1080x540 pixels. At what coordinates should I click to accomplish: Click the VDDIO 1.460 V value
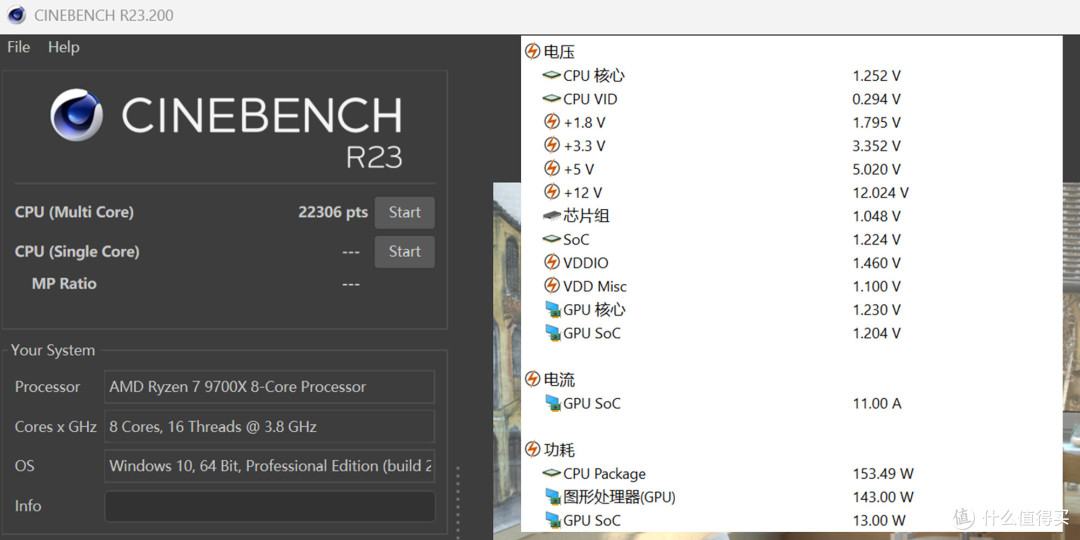[876, 263]
